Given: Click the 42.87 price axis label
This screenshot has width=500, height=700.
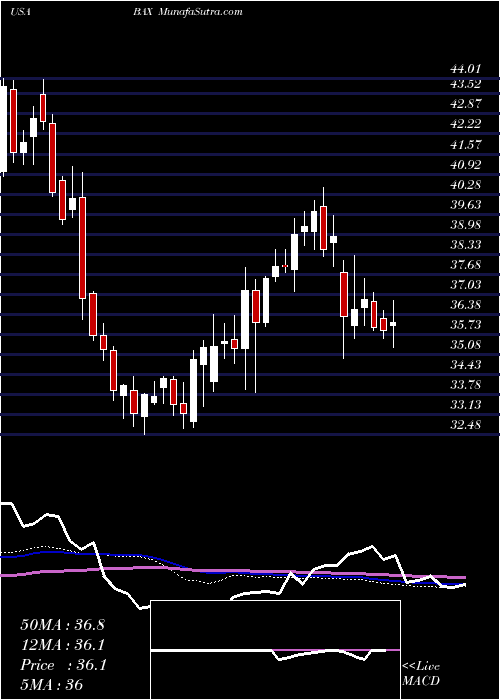Looking at the screenshot, I should (466, 104).
